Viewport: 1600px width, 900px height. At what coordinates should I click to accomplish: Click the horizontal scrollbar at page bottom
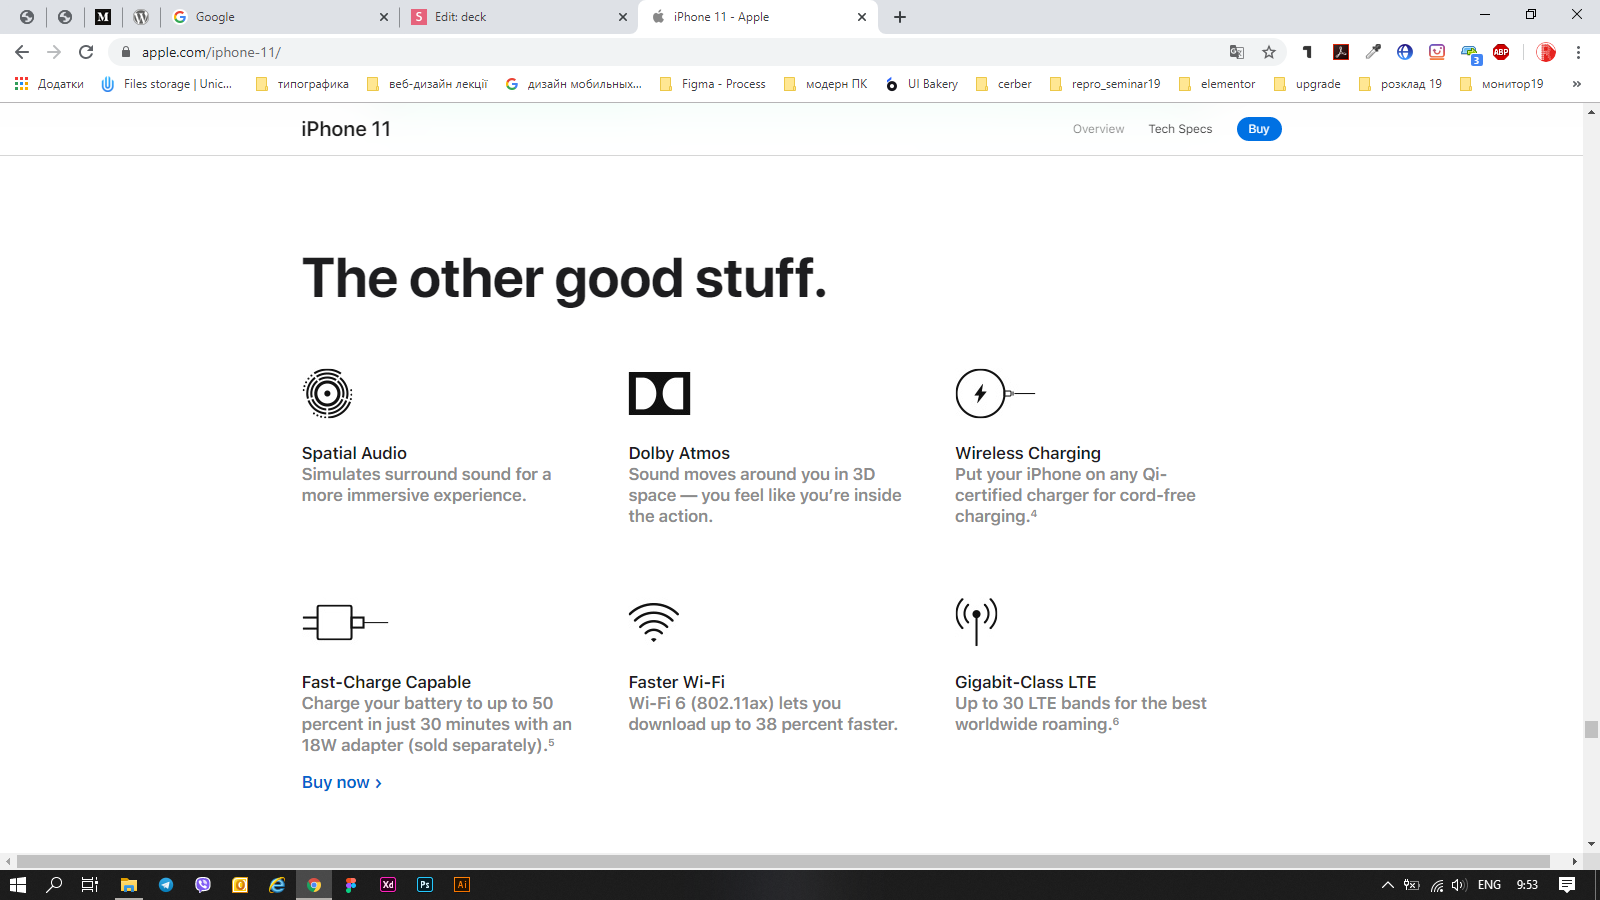click(783, 861)
